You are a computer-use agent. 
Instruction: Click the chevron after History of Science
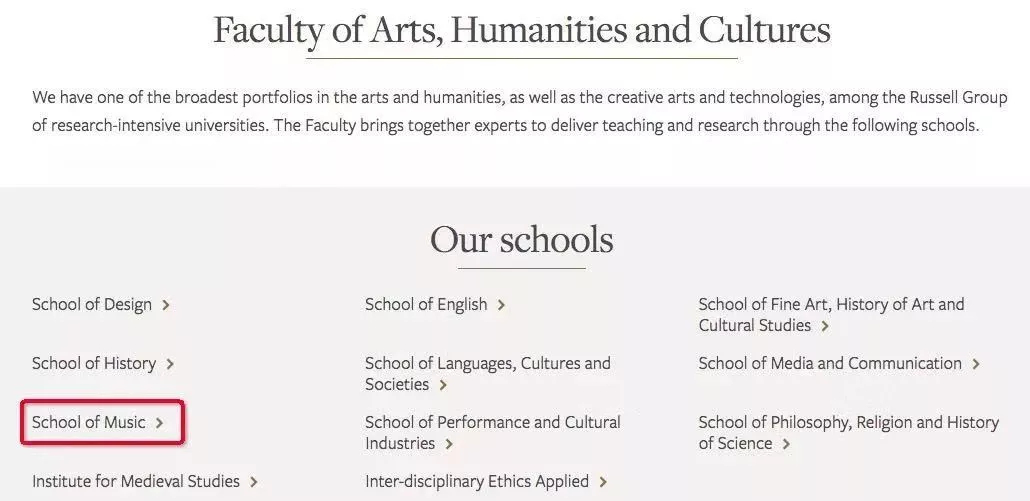(x=786, y=444)
